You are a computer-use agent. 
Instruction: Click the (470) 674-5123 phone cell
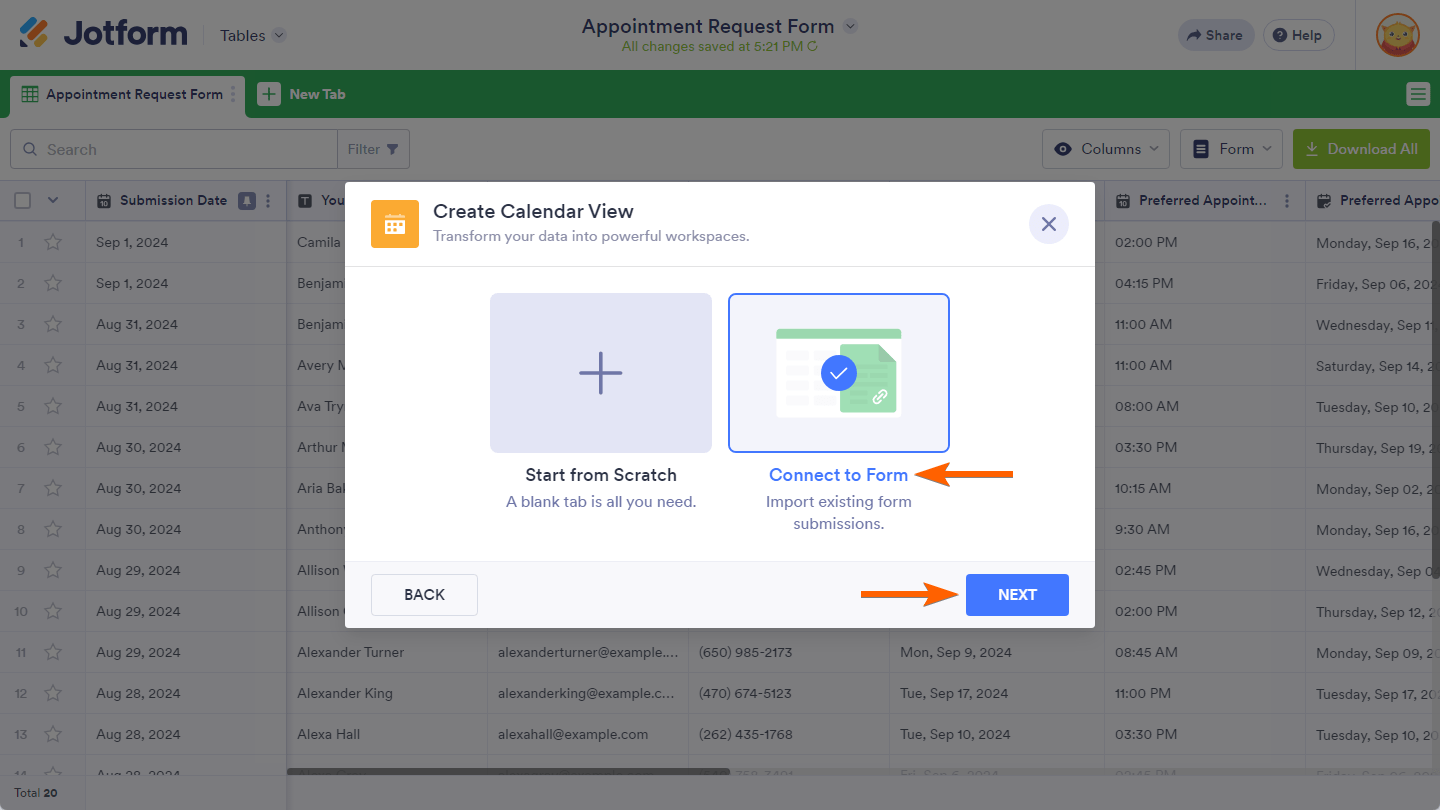pyautogui.click(x=789, y=693)
